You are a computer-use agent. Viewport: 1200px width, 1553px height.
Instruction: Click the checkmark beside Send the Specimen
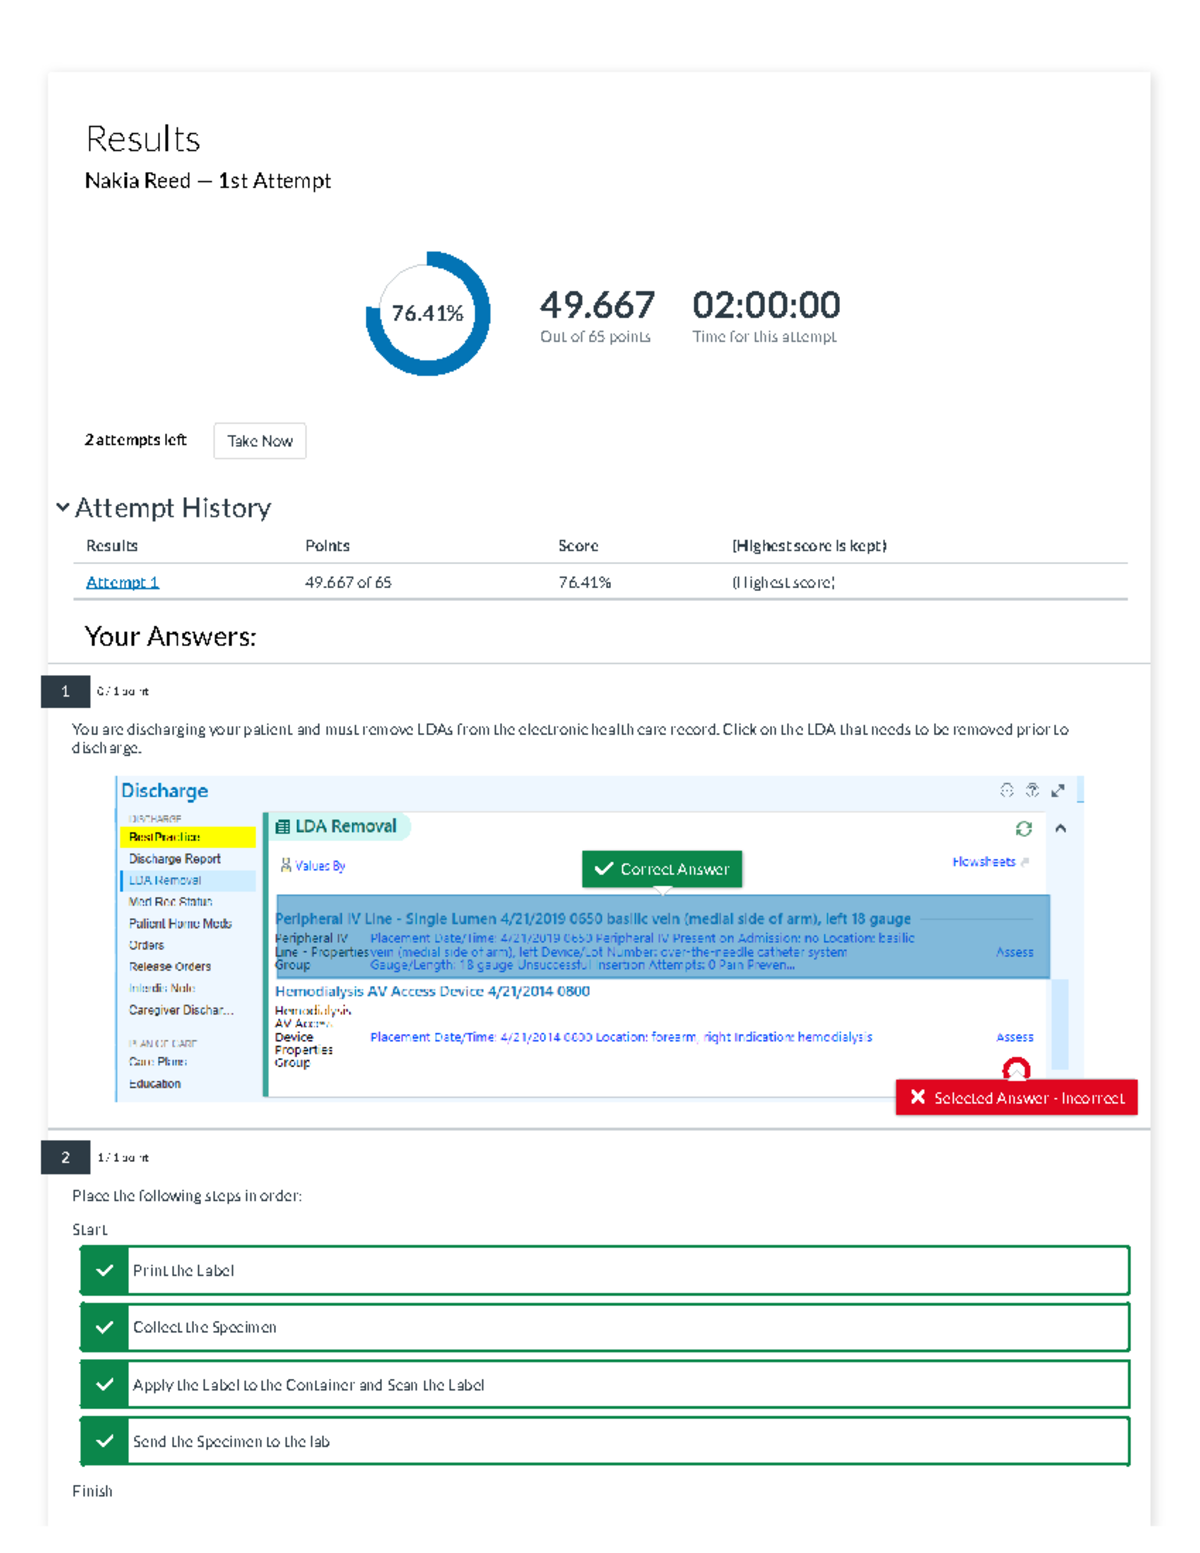pyautogui.click(x=105, y=1441)
